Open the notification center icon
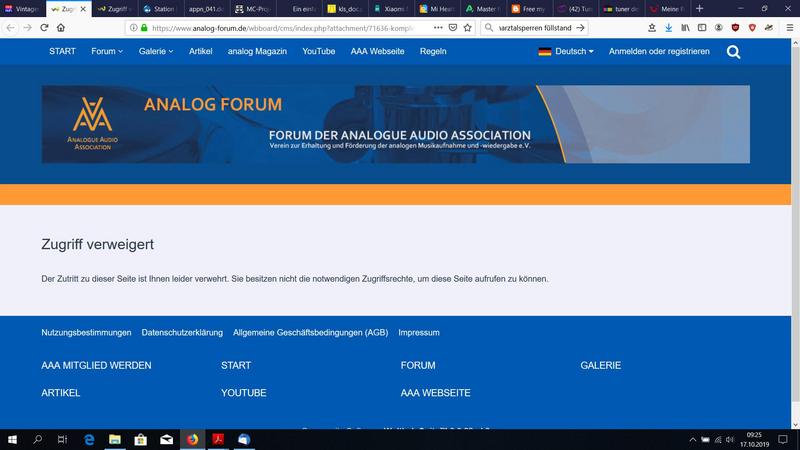The height and width of the screenshot is (450, 800). click(x=783, y=439)
